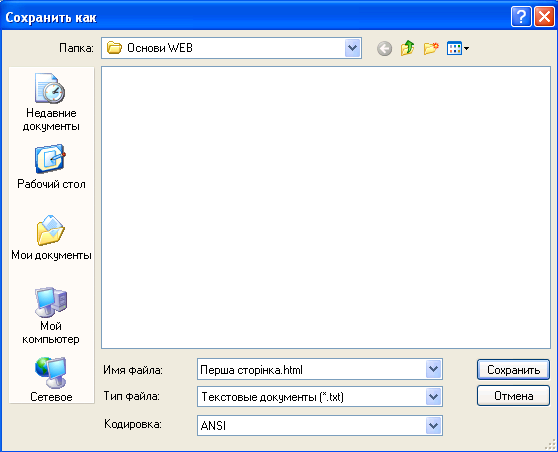Click the 'Тип файла:' label
558x452 pixels.
131,396
